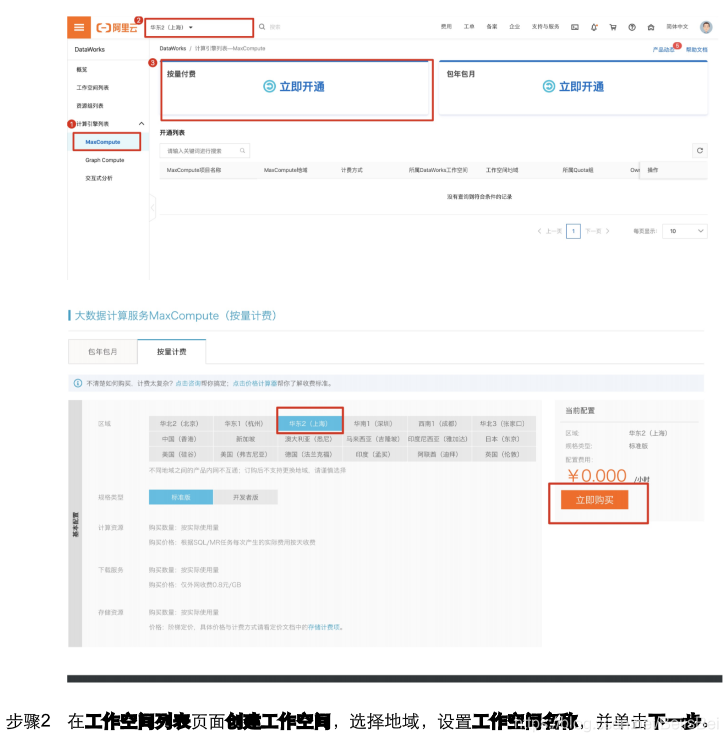
Task: Select 交互式分析 in the sidebar
Action: pyautogui.click(x=99, y=178)
